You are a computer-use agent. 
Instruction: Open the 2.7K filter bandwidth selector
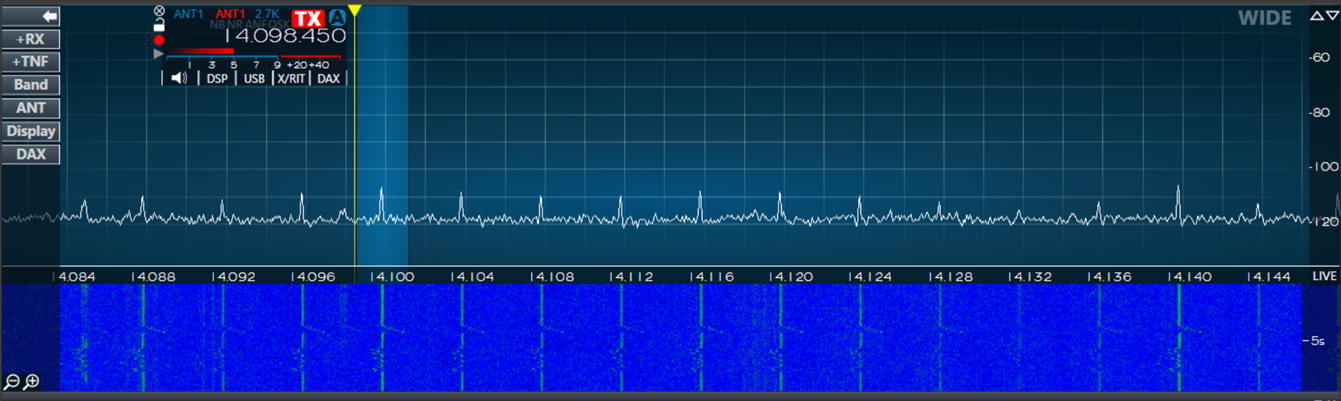(267, 14)
